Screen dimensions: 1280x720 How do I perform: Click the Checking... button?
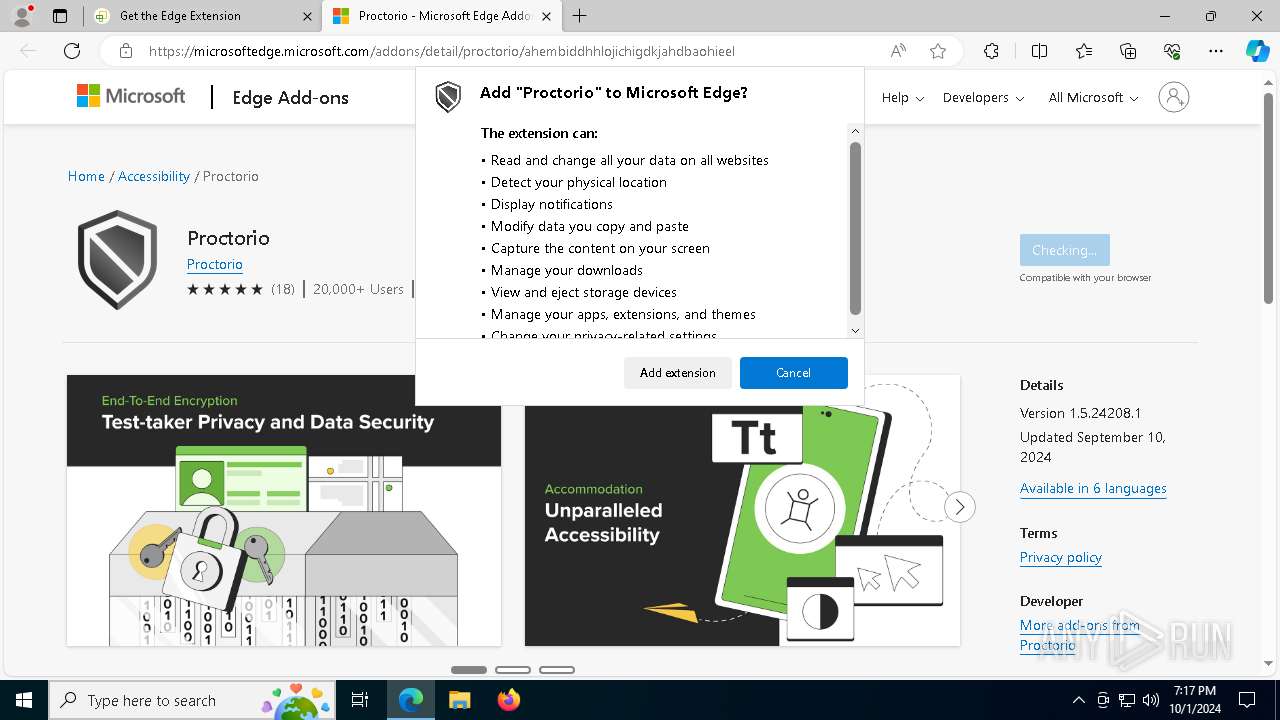pos(1064,250)
